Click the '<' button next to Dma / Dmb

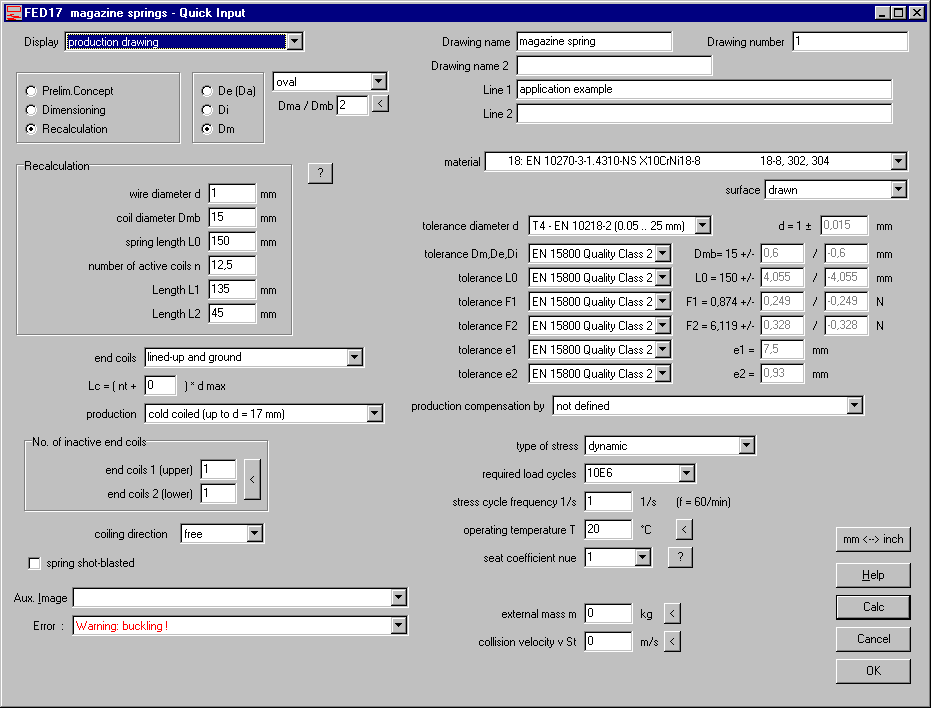[380, 103]
